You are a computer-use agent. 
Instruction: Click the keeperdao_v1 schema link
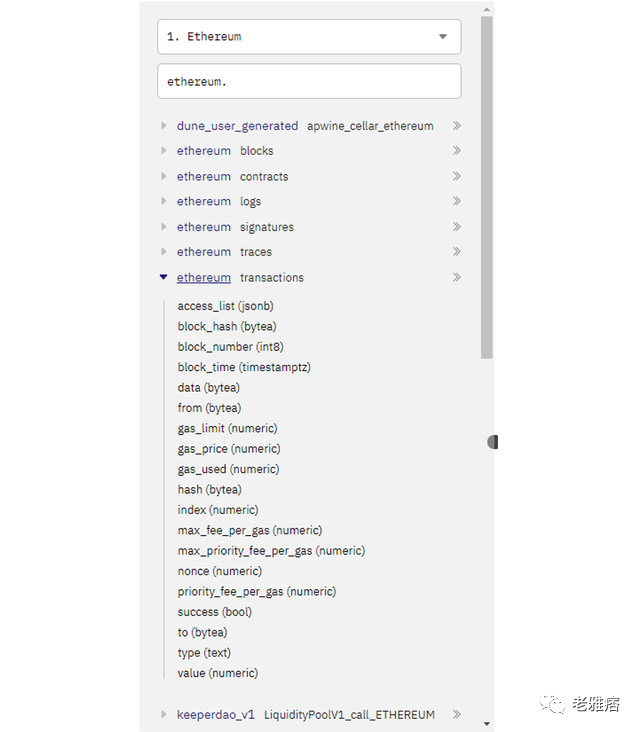pos(216,715)
